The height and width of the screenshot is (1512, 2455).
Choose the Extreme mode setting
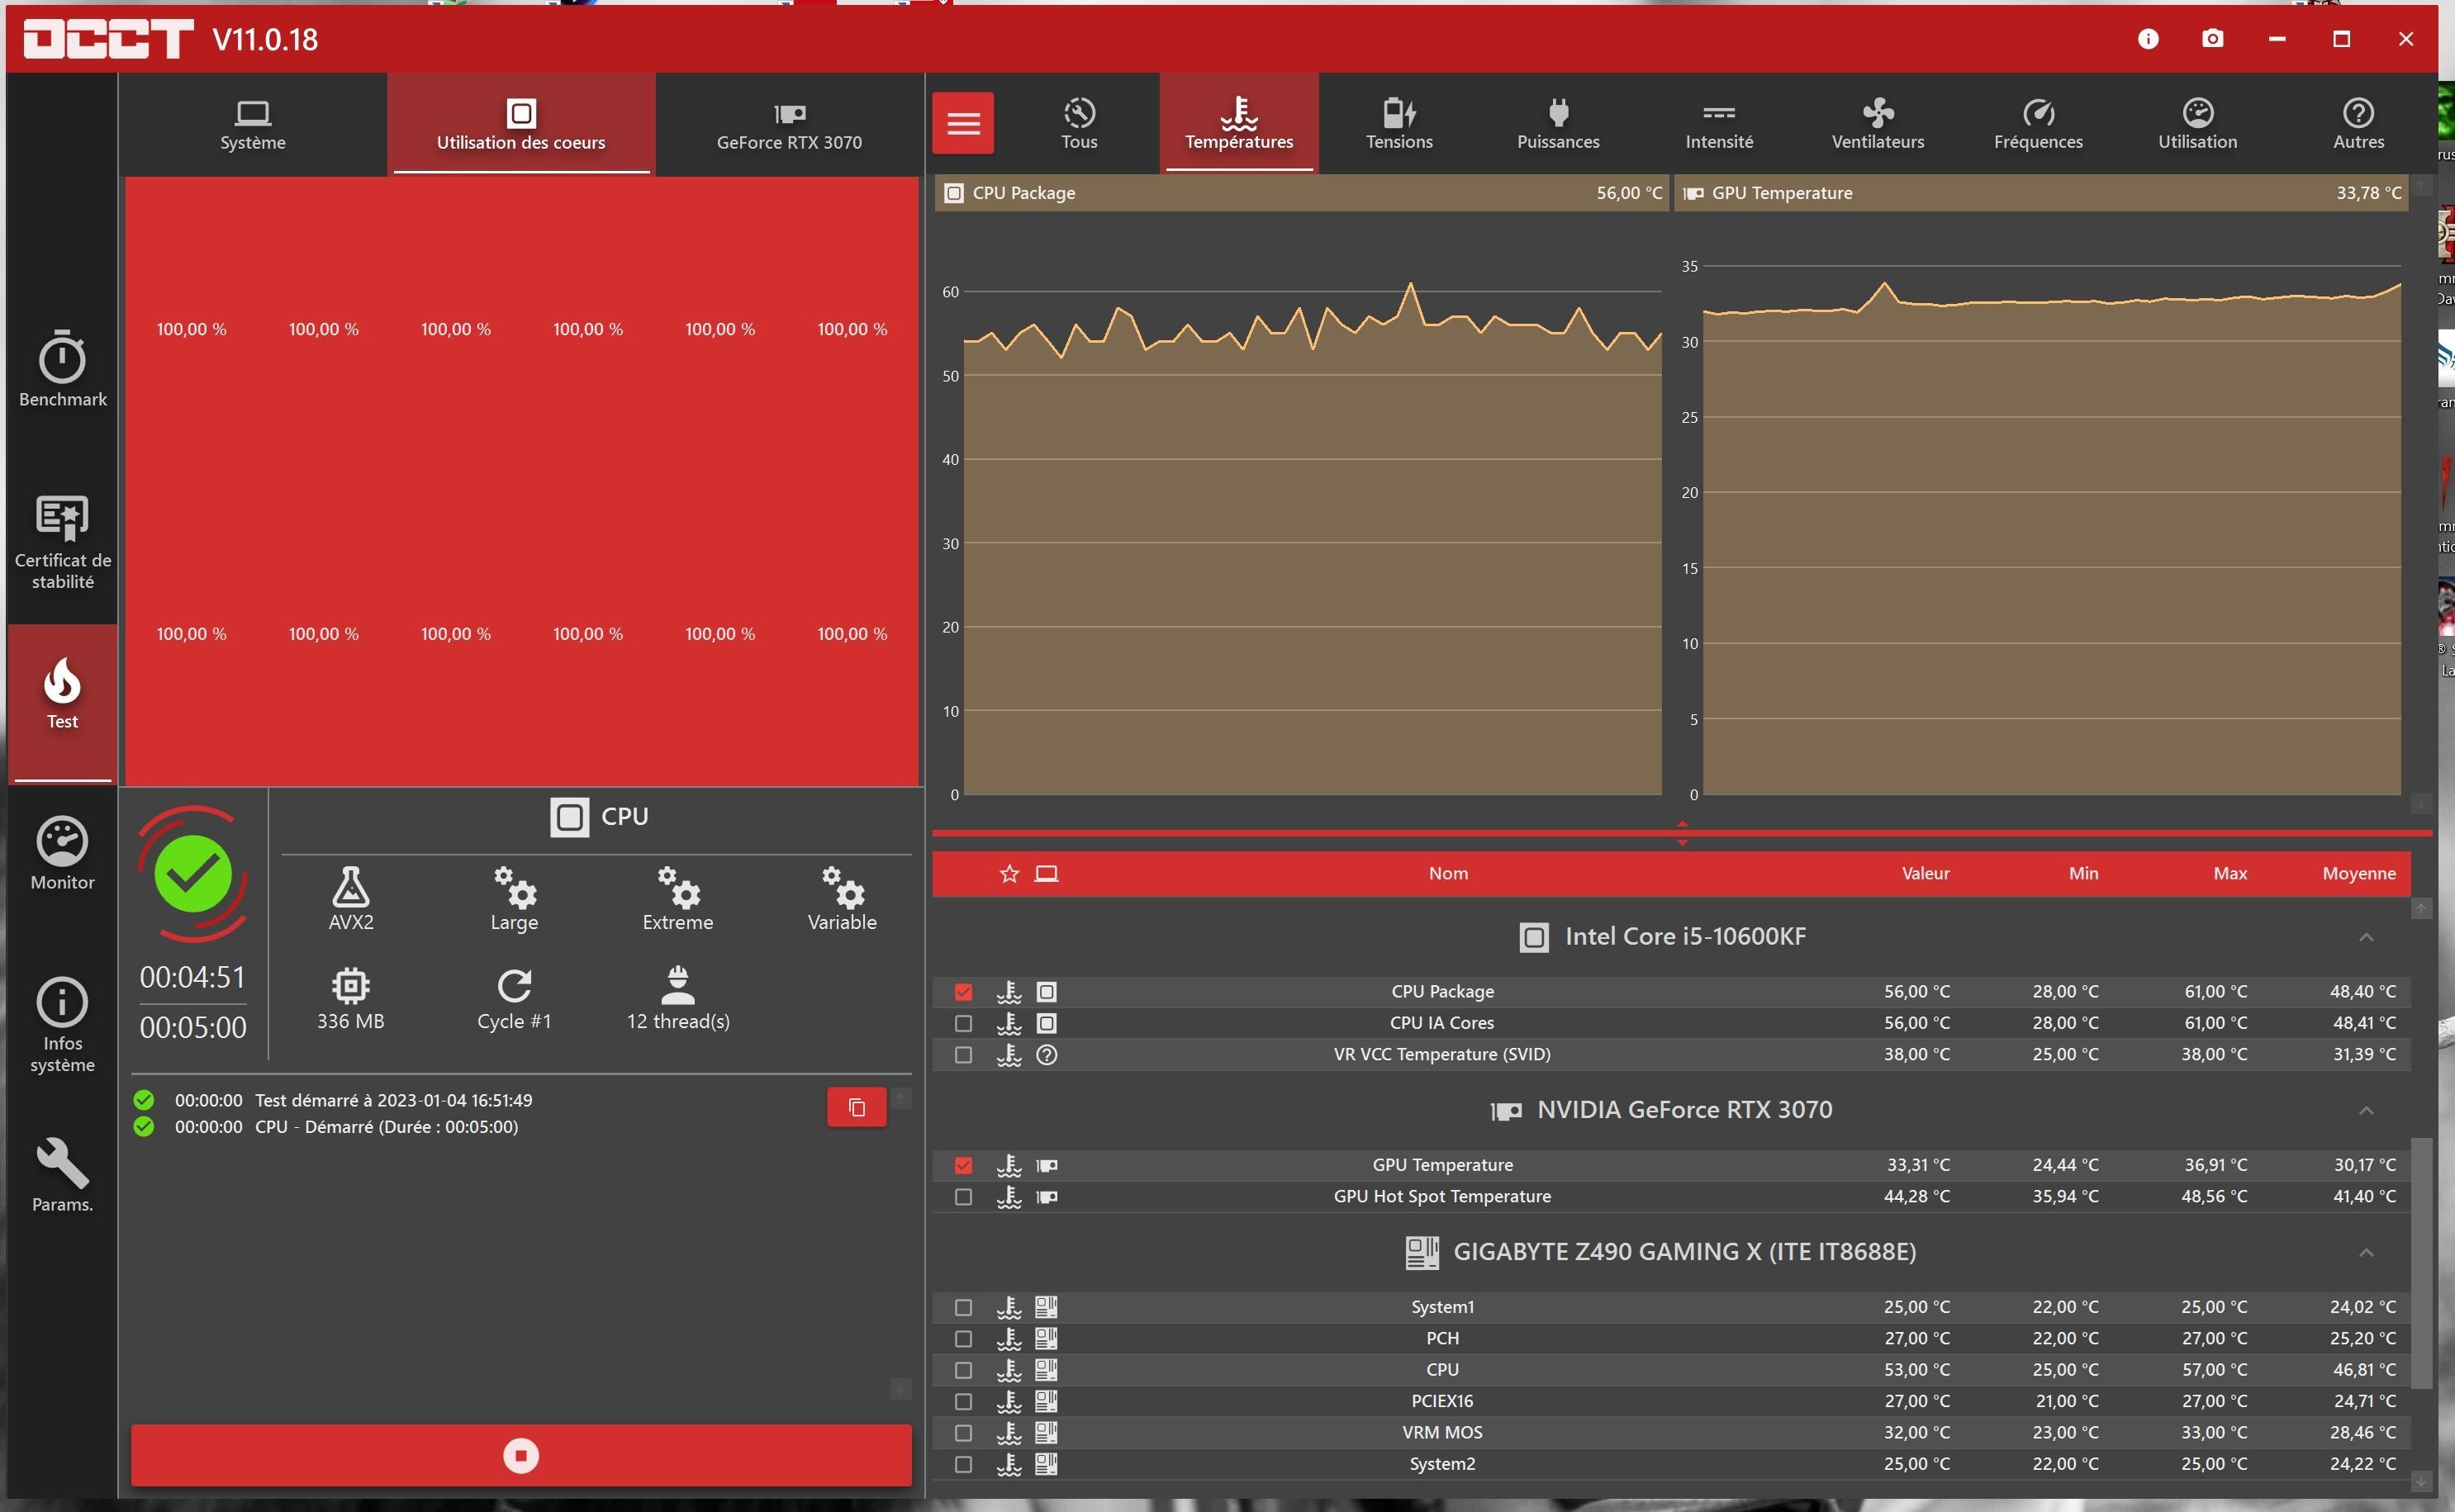(x=678, y=899)
